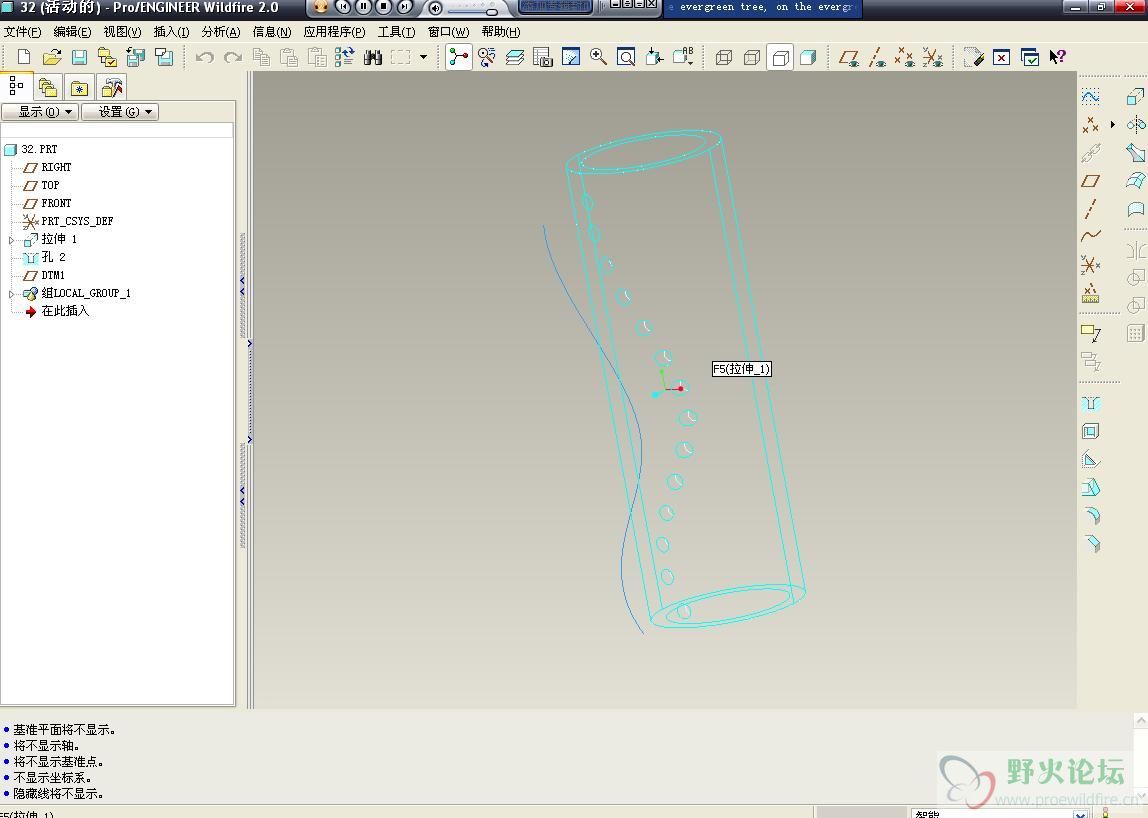This screenshot has height=818, width=1148.
Task: Click the context help pointer icon
Action: [1057, 57]
